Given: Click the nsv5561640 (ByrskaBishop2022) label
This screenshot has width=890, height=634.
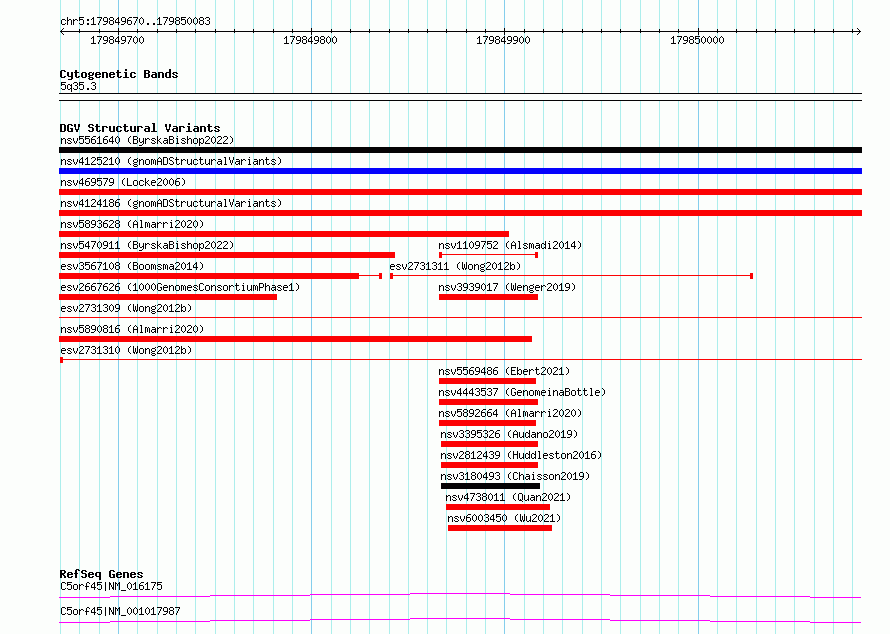Looking at the screenshot, I should pyautogui.click(x=147, y=140).
